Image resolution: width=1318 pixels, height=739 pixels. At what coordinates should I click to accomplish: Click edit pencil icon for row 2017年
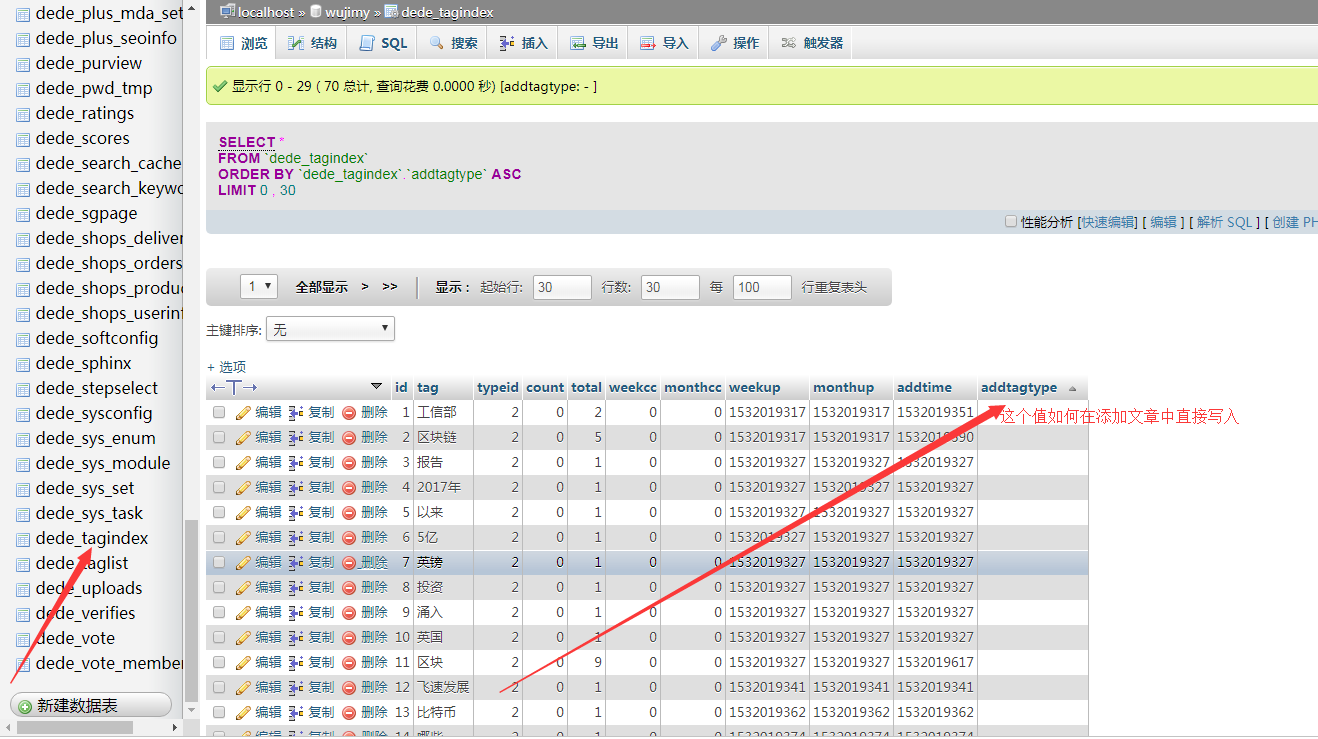tap(243, 487)
